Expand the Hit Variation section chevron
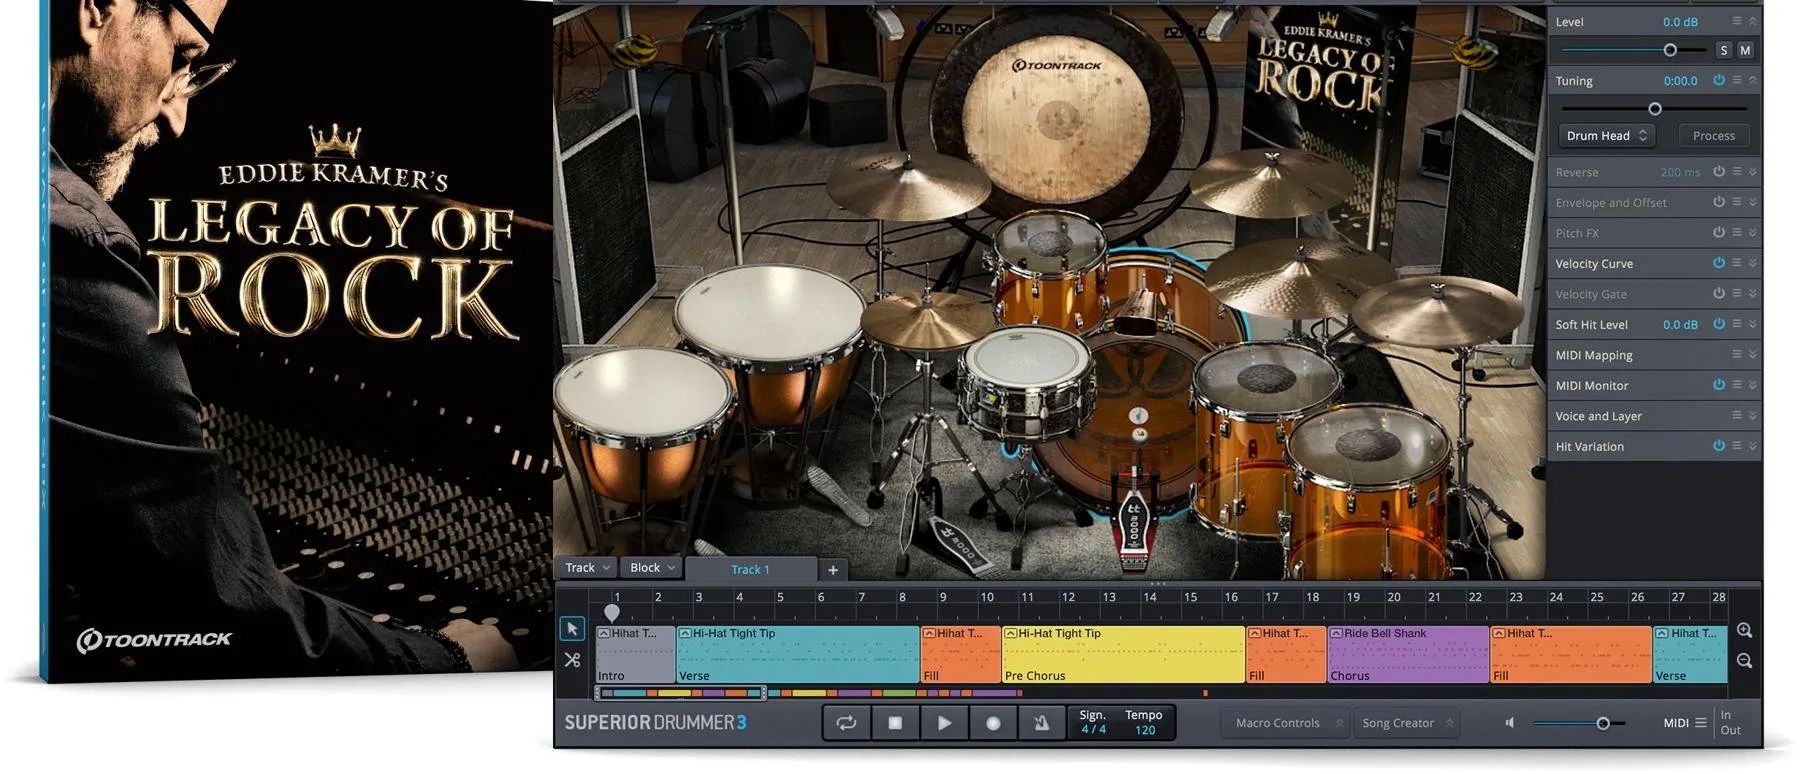The height and width of the screenshot is (774, 1800). pos(1752,446)
